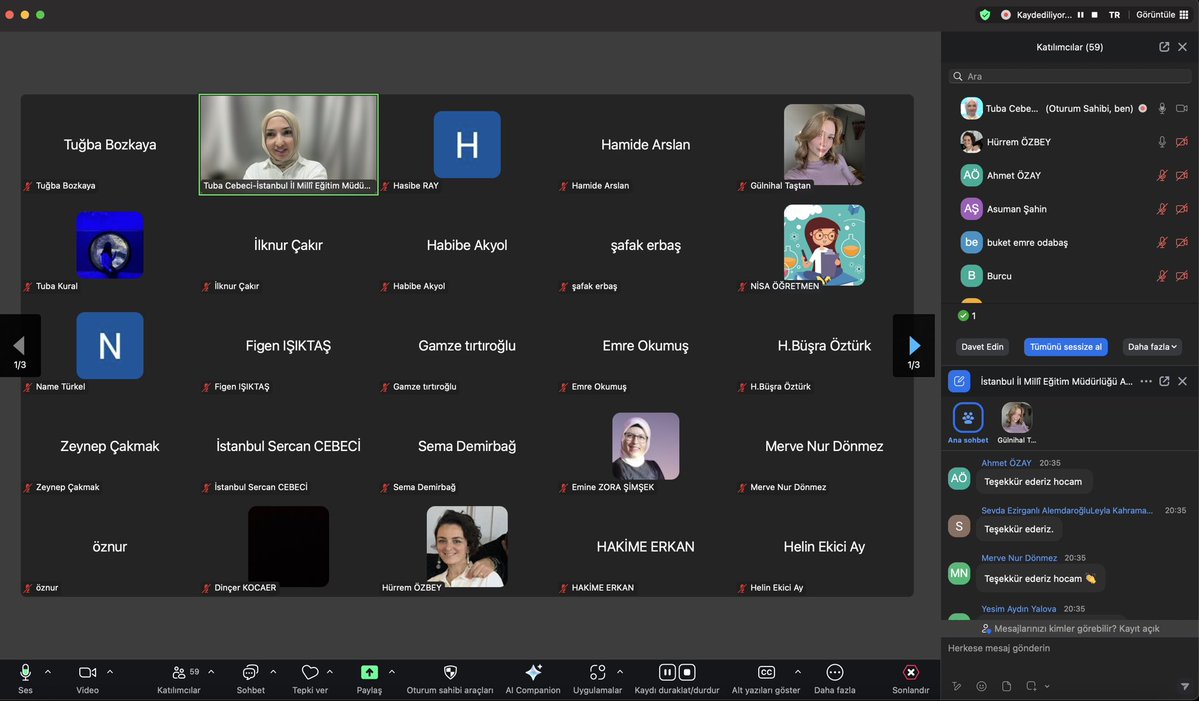Viewport: 1199px width, 701px height.
Task: Toggle Asuman Şahin's video icon
Action: point(1181,209)
